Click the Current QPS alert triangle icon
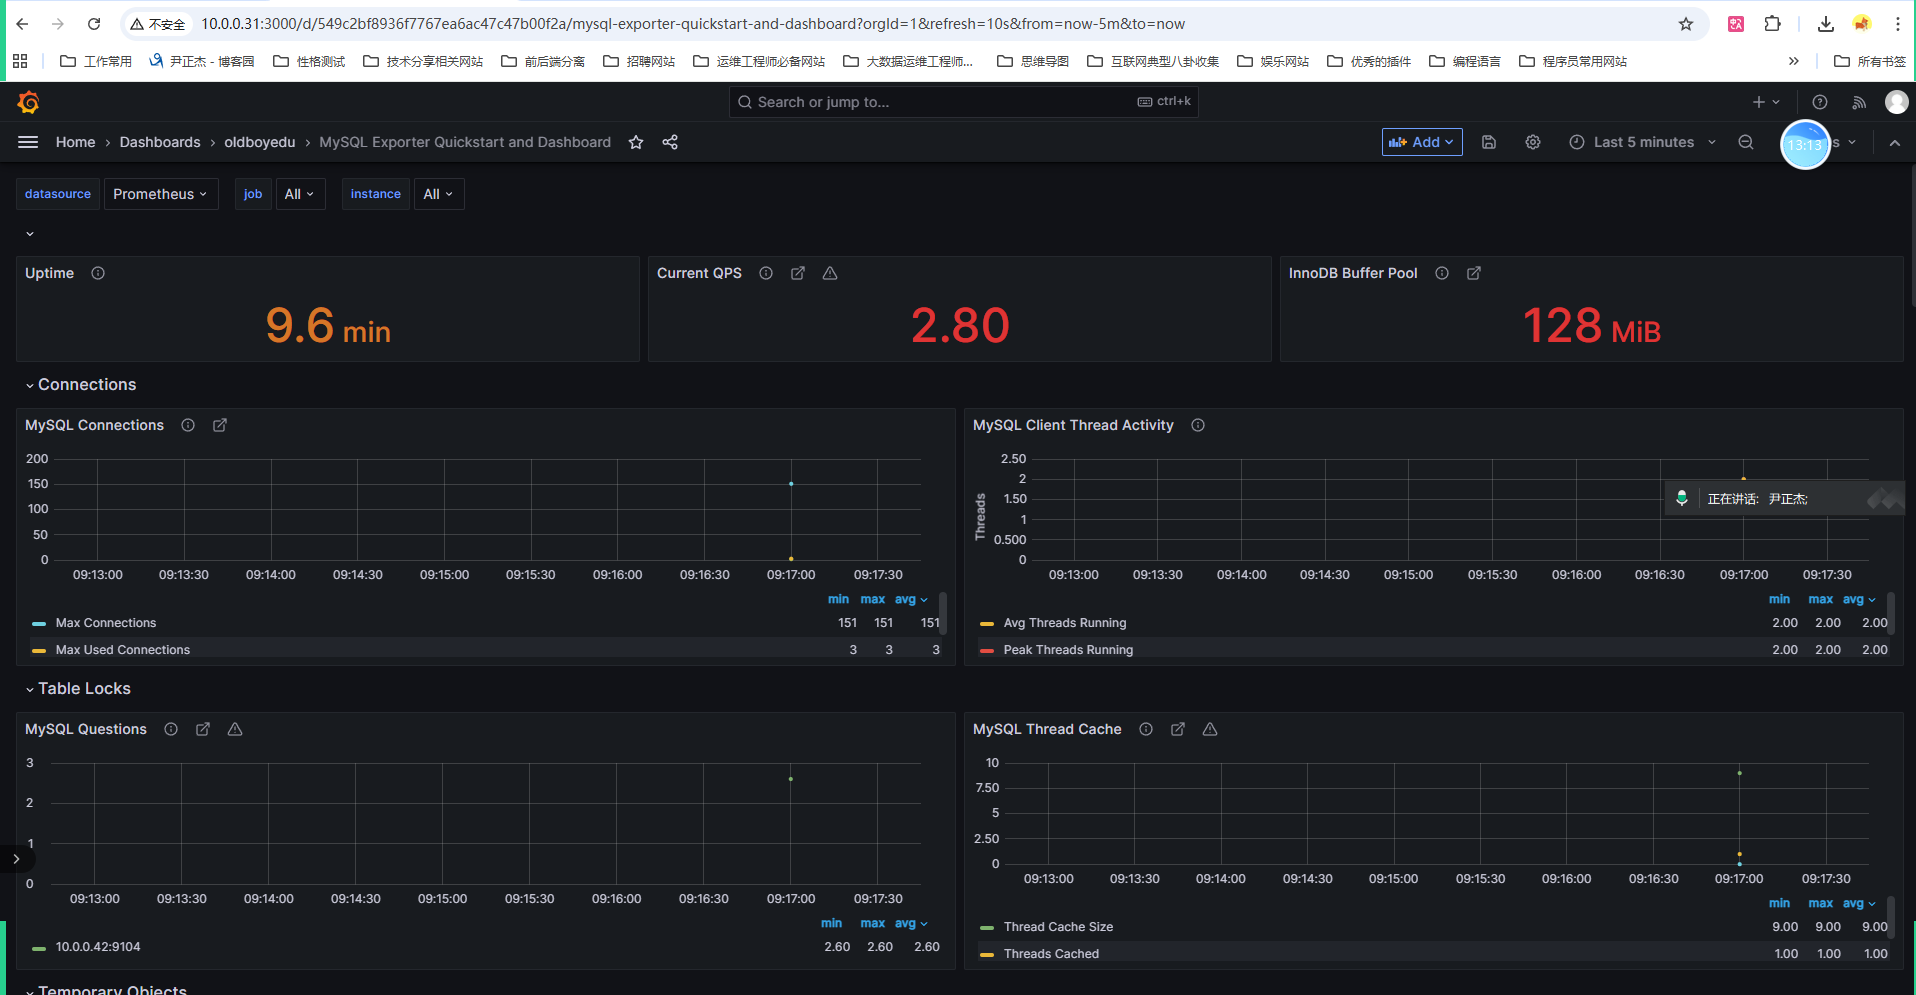Screen dimensions: 1916x995 pyautogui.click(x=830, y=273)
